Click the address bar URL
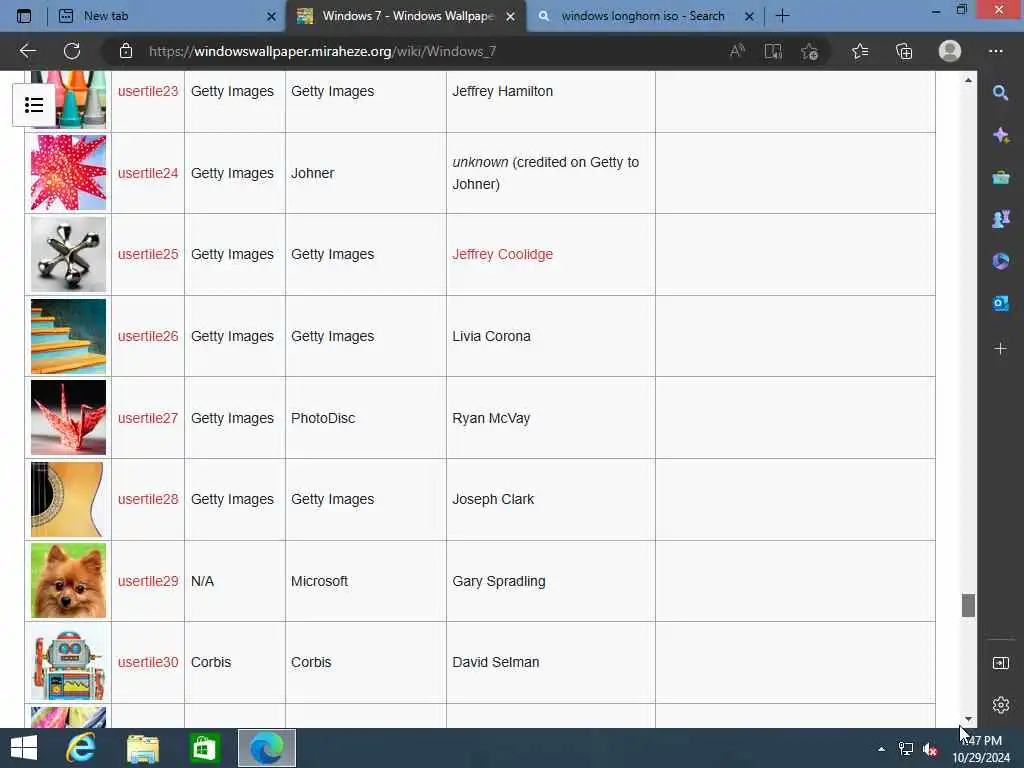Viewport: 1024px width, 768px height. click(x=323, y=51)
